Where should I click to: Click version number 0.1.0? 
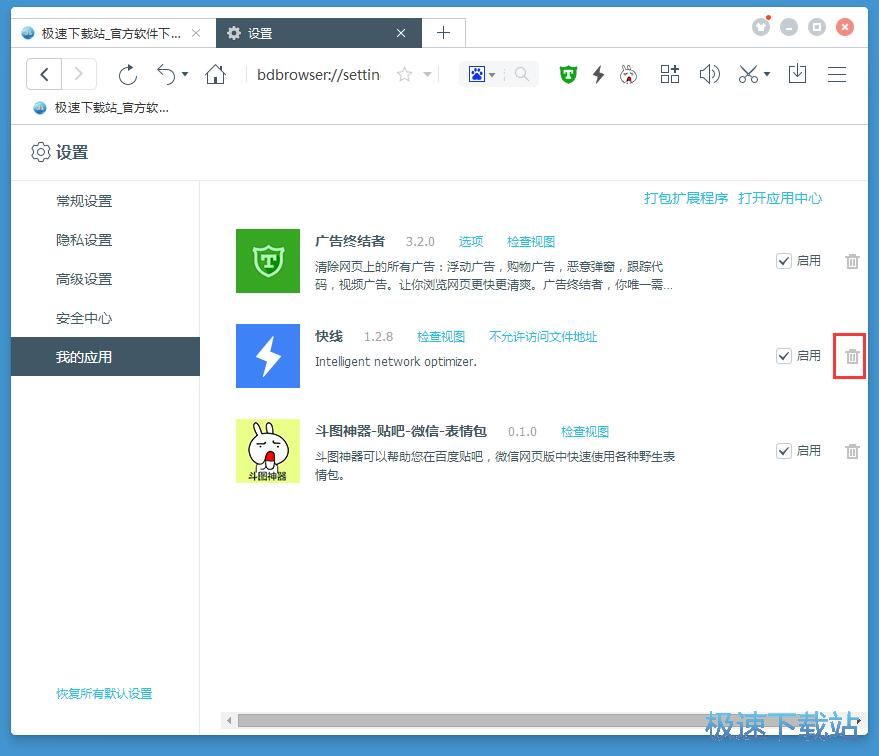click(x=522, y=432)
